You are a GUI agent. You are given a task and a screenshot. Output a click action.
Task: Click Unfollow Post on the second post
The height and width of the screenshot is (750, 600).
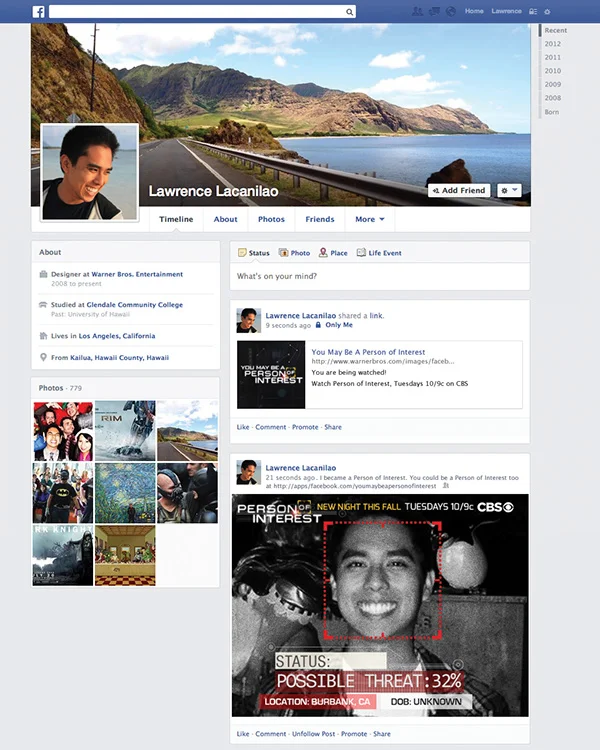313,734
